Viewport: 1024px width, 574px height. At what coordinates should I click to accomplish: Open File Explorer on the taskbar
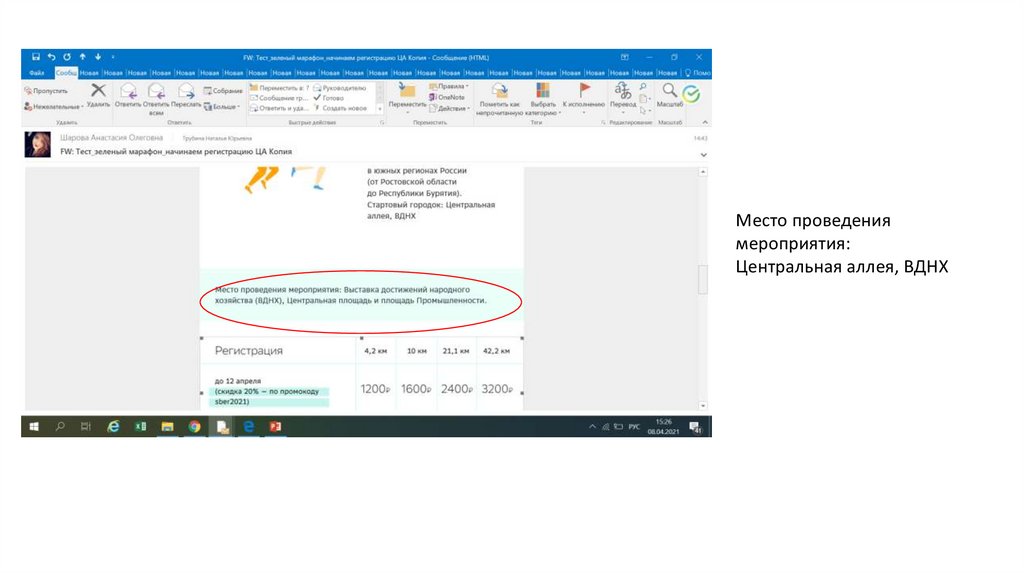[167, 426]
